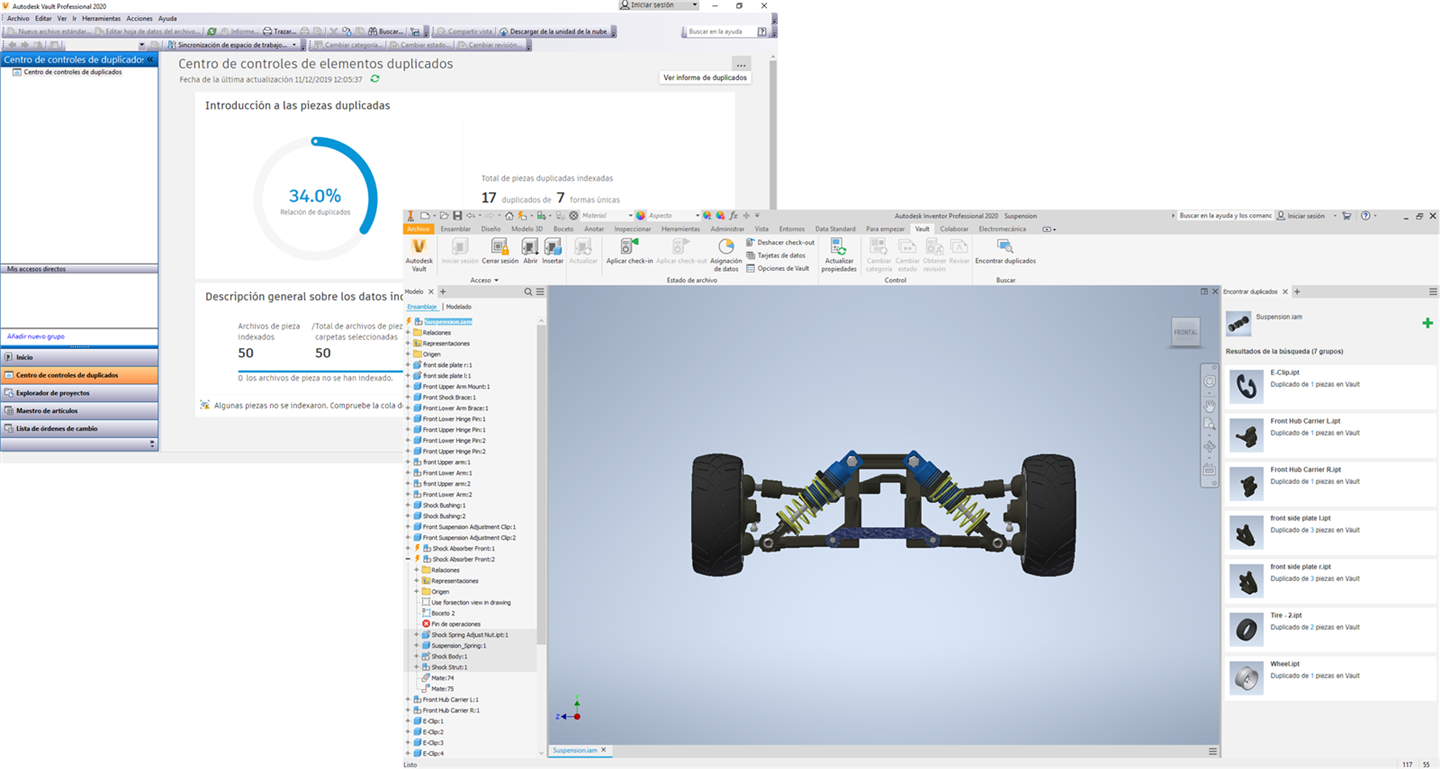The width and height of the screenshot is (1440, 769).
Task: Click Aplicar check-in in the ribbon
Action: click(630, 251)
